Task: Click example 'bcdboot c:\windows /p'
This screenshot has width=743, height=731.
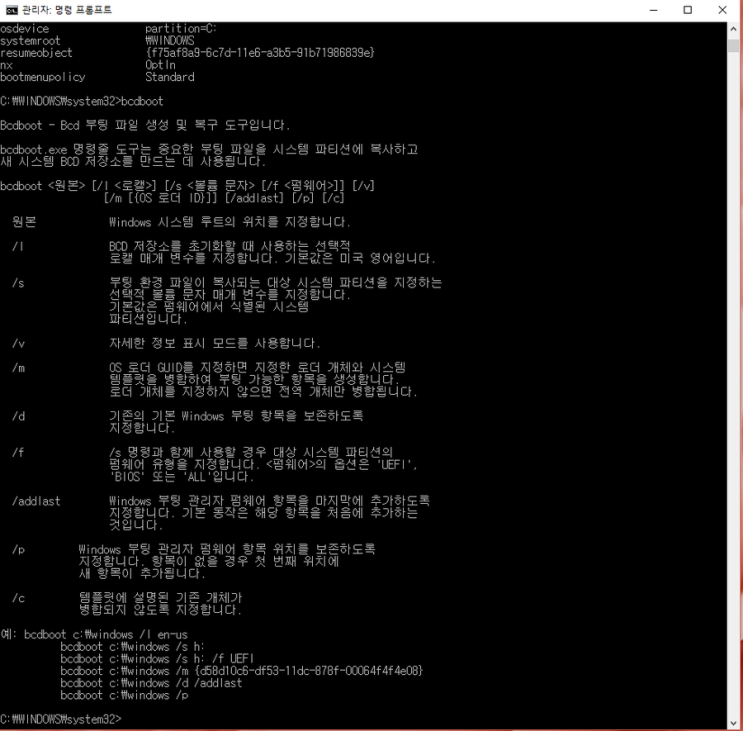Action: (x=124, y=695)
